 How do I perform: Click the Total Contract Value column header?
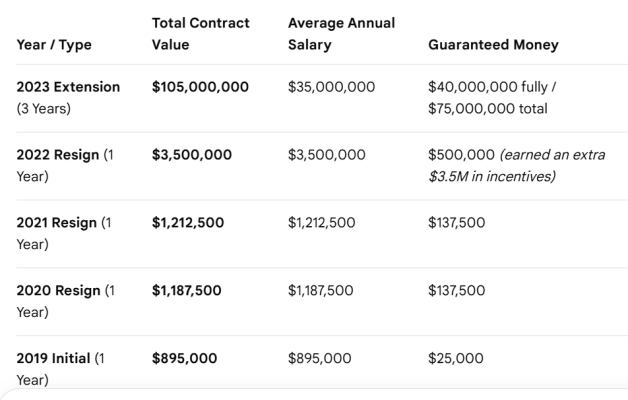[201, 34]
